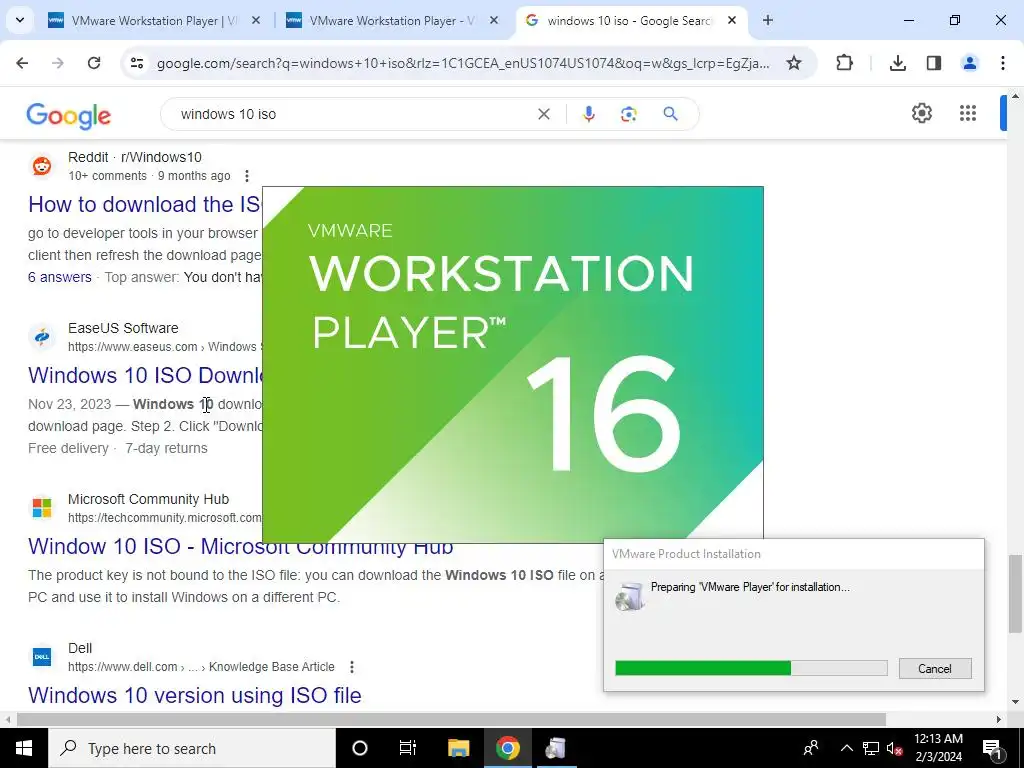Go to Google homepage via logo

pyautogui.click(x=69, y=116)
